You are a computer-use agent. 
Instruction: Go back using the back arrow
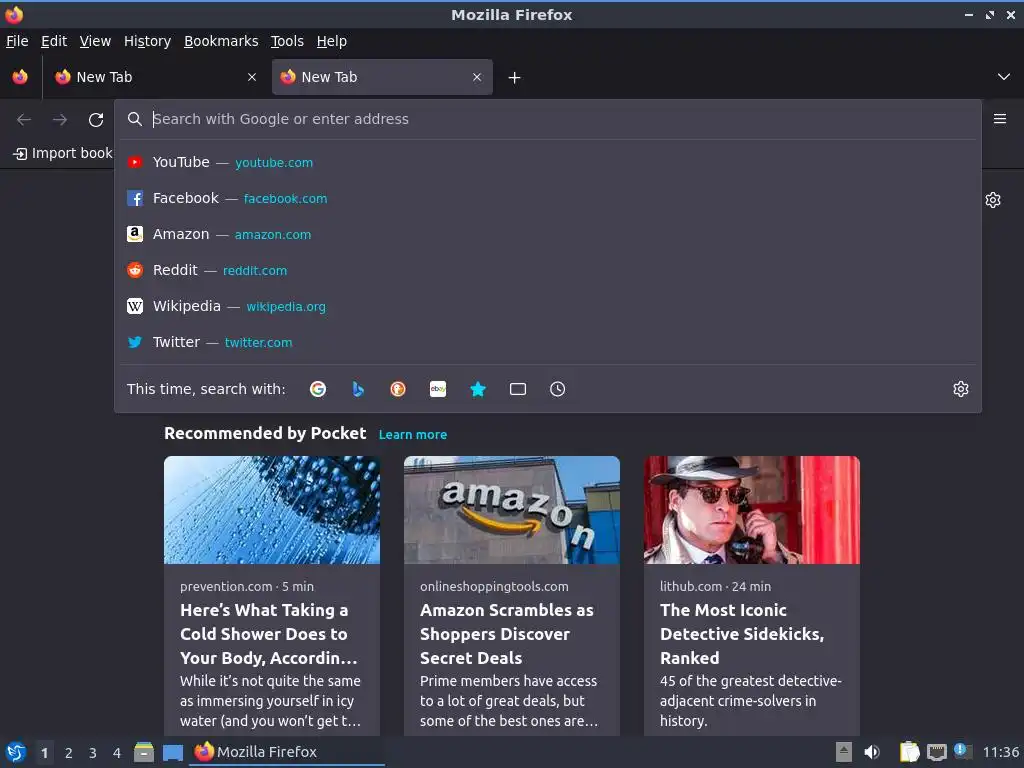pos(24,120)
